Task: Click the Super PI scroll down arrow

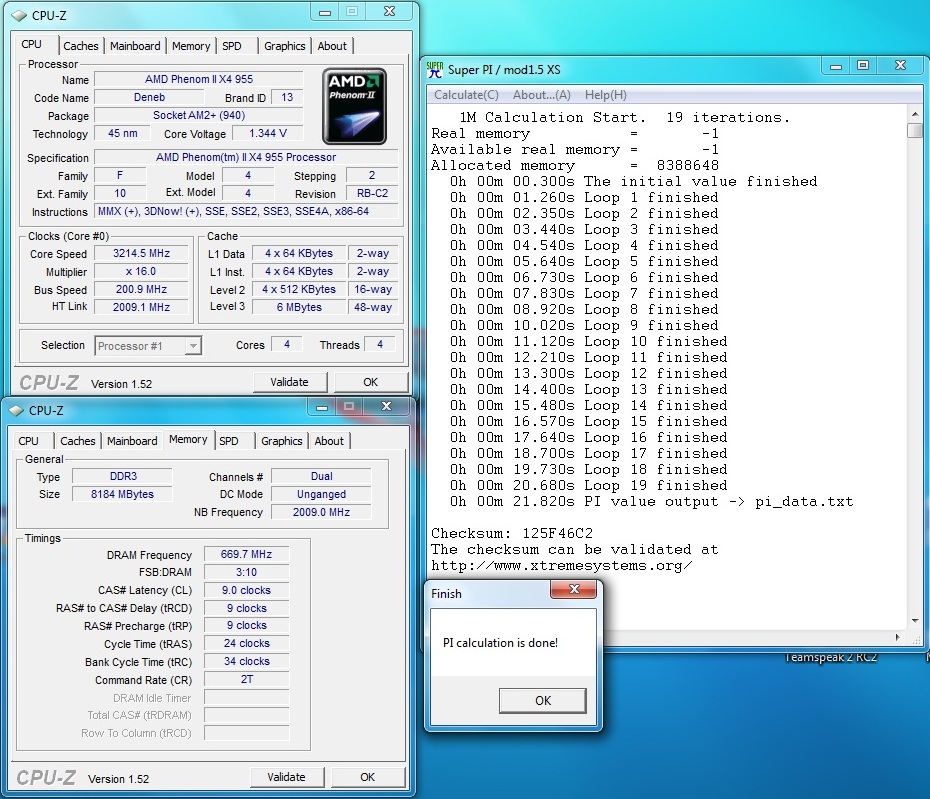Action: (915, 621)
